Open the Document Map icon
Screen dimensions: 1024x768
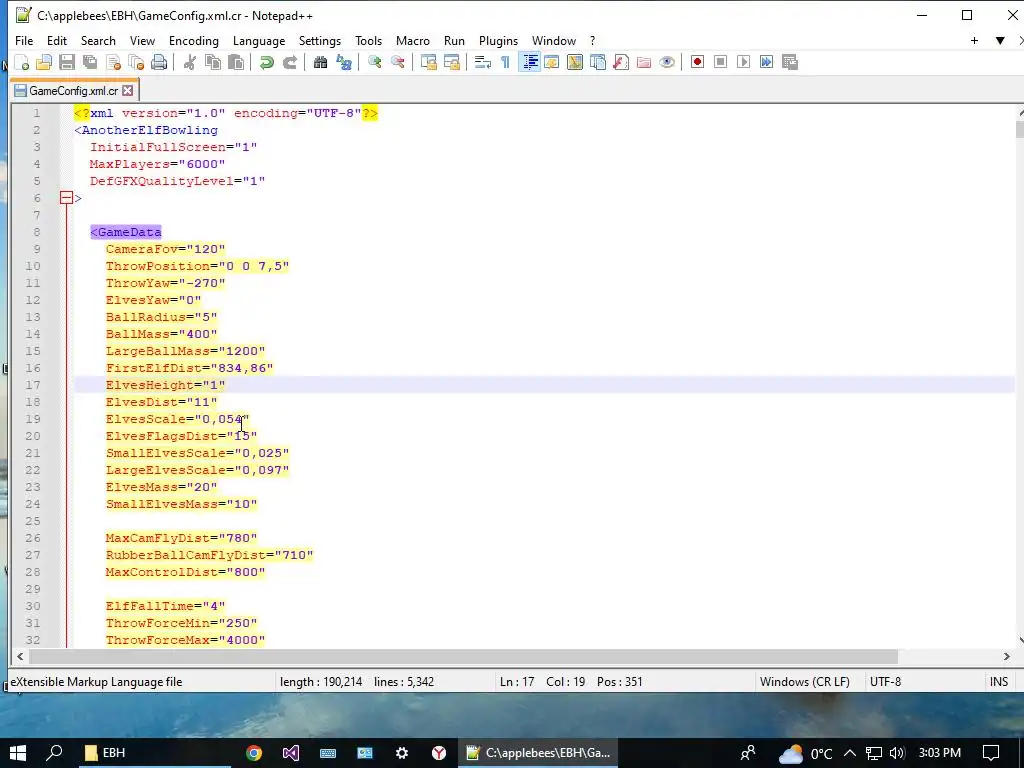575,62
